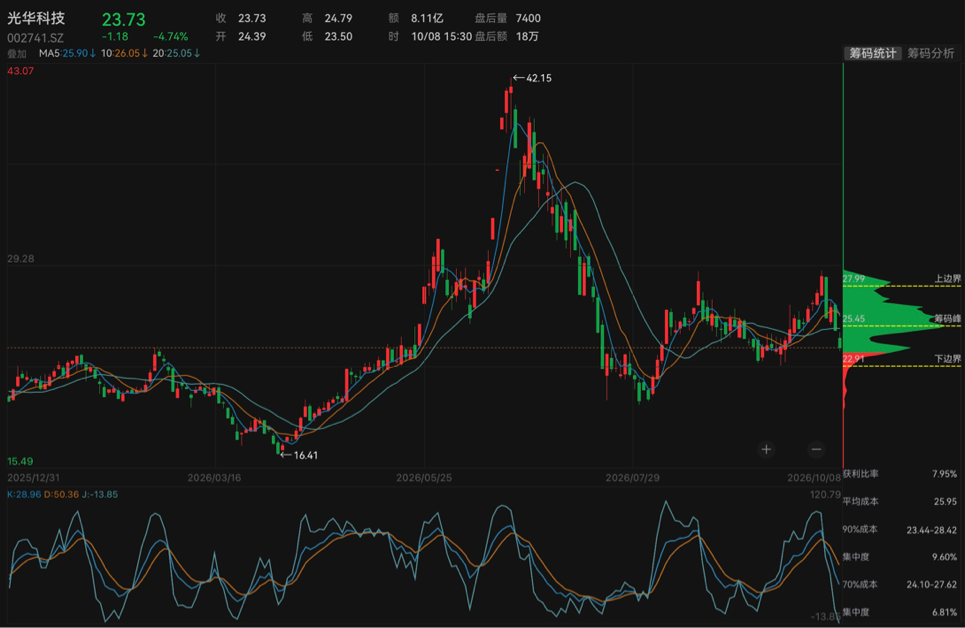Viewport: 965px width, 628px height.
Task: Click the turnover amount 8.11亿
Action: [x=427, y=18]
